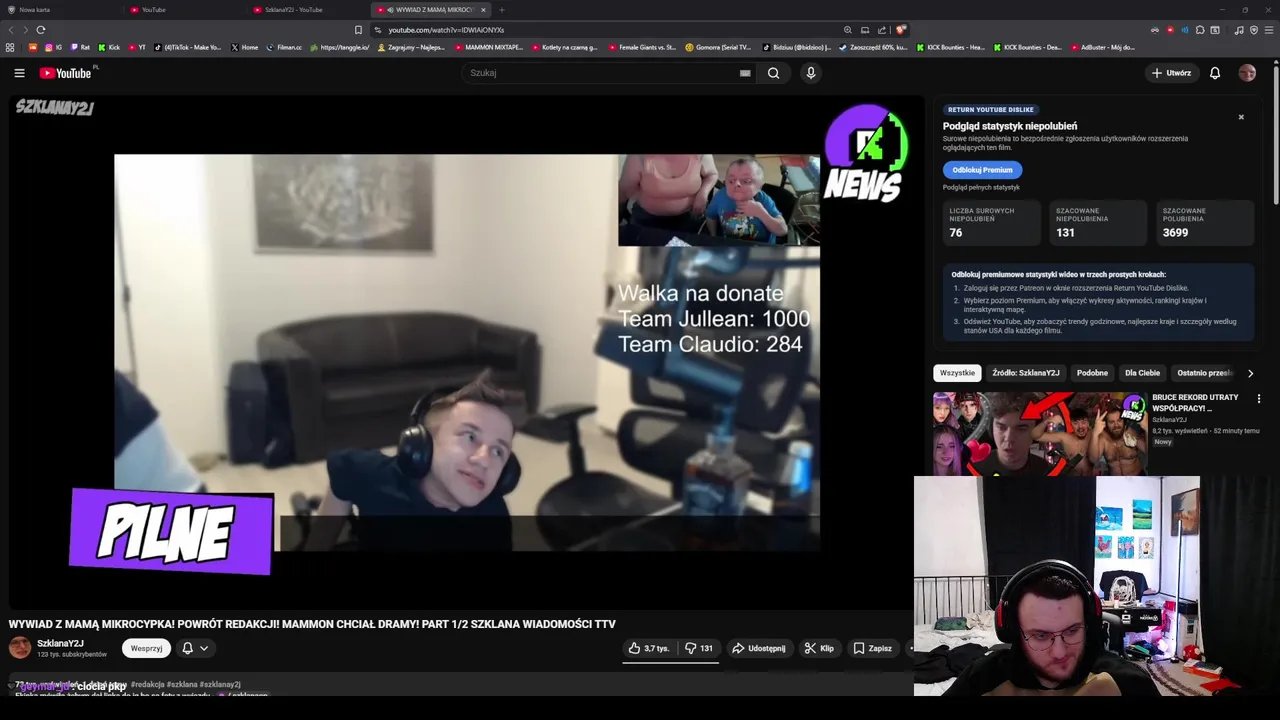The height and width of the screenshot is (720, 1280).
Task: Bookmark this page with the bookmark icon
Action: click(358, 30)
